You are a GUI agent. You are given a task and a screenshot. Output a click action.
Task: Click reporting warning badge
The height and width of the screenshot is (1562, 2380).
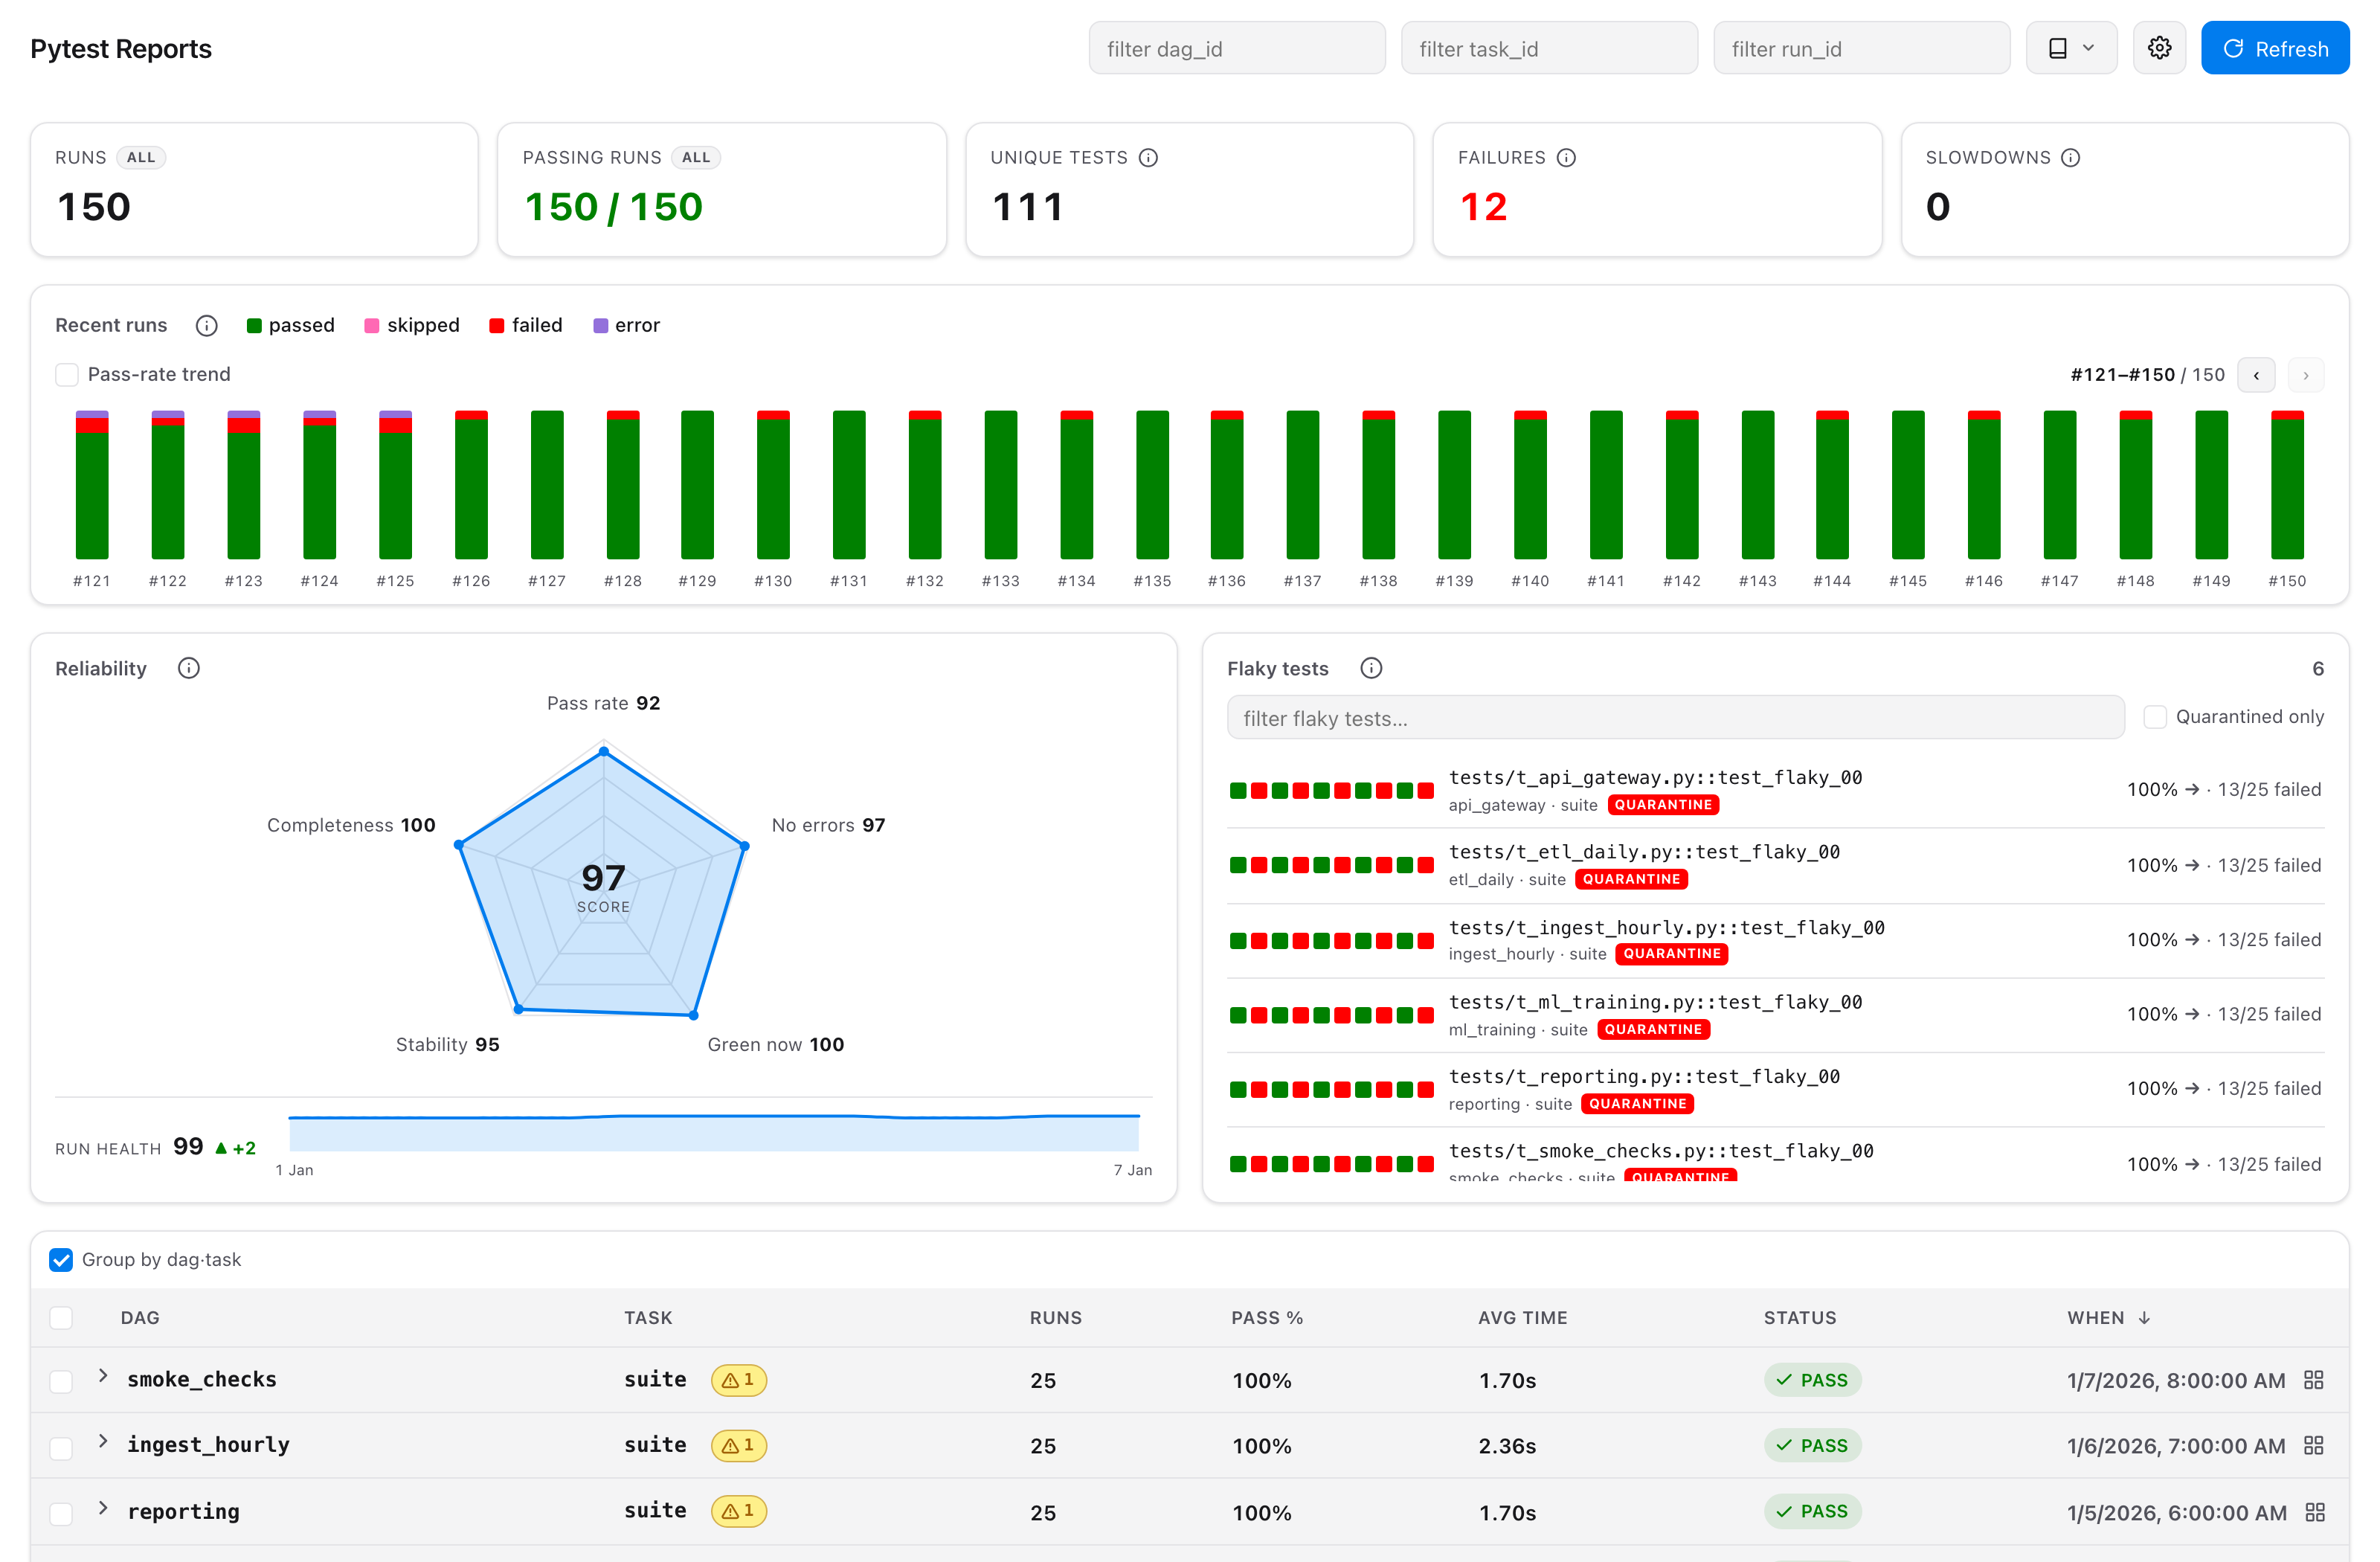coord(738,1511)
